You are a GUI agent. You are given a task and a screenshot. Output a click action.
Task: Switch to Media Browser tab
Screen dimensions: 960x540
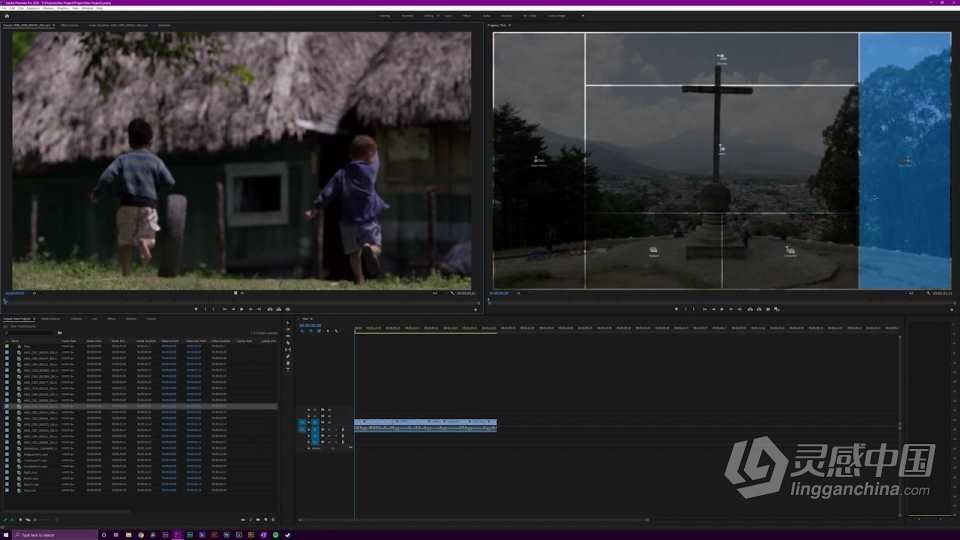51,319
